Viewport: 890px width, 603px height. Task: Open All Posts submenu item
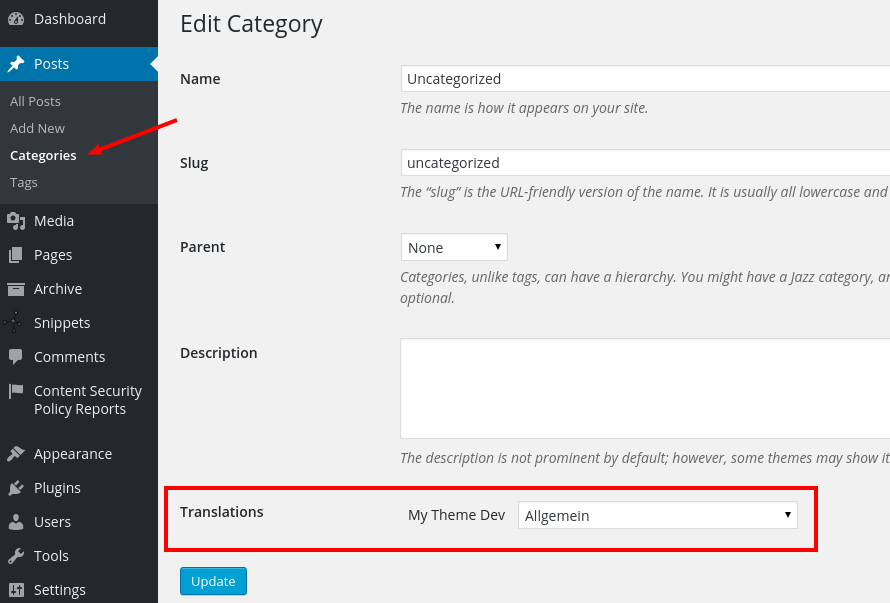tap(35, 101)
